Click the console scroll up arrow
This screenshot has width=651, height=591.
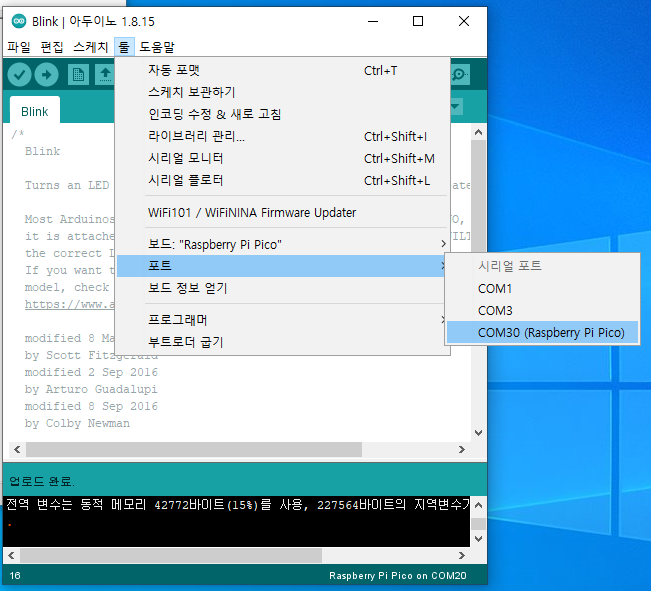478,505
